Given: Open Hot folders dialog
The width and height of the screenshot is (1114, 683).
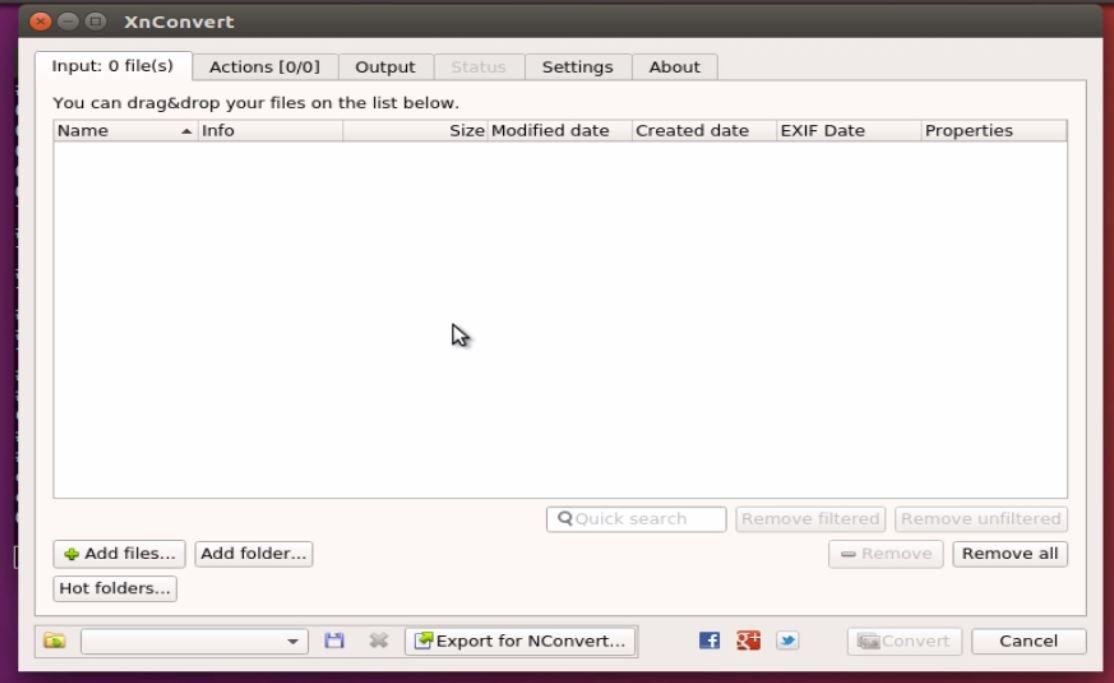Looking at the screenshot, I should [x=115, y=588].
